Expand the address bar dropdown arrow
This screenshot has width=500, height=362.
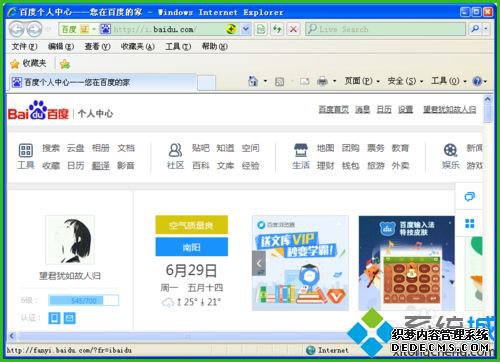point(246,29)
